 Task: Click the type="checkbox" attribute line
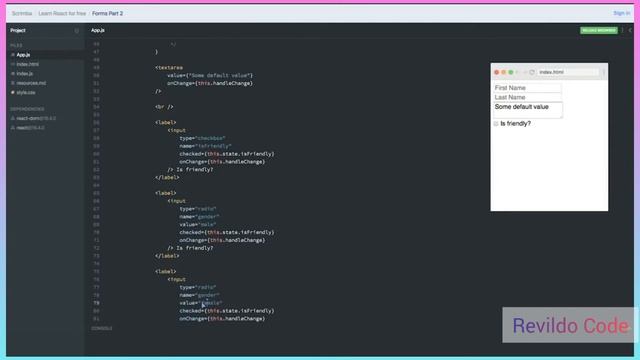coord(202,138)
